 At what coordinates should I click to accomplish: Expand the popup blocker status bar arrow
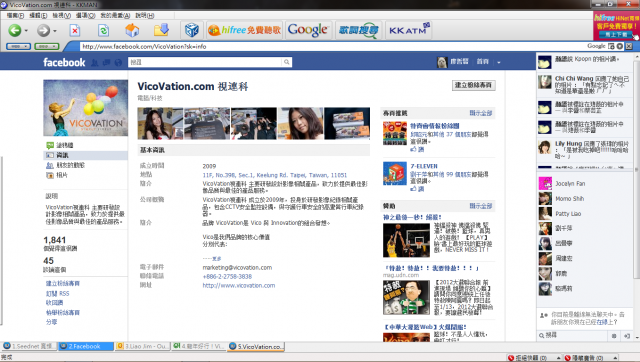[558, 358]
